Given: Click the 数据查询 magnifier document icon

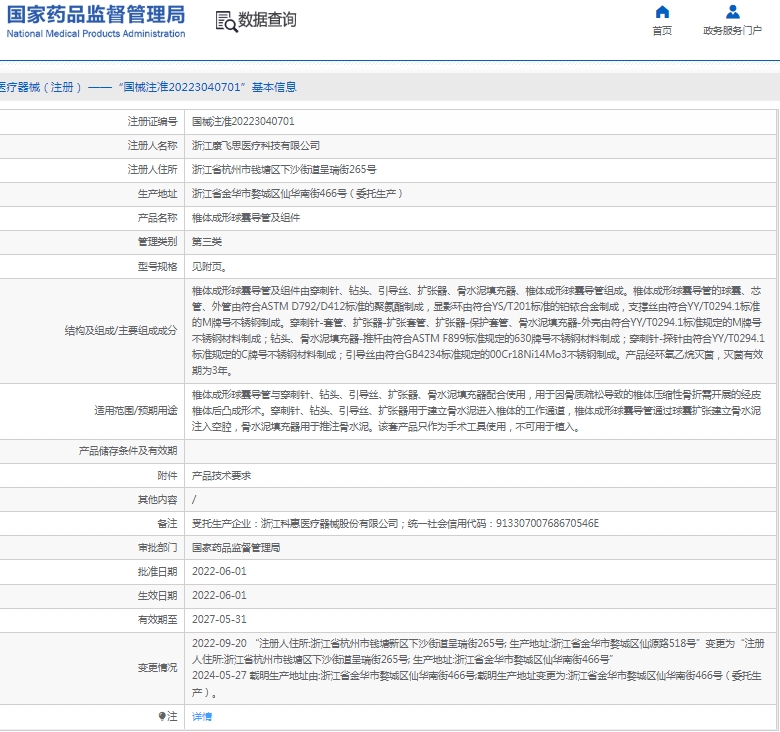Looking at the screenshot, I should pyautogui.click(x=226, y=21).
